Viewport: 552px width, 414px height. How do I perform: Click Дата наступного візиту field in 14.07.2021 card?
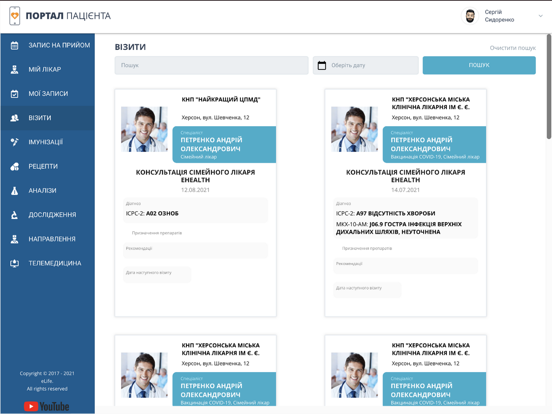tap(367, 290)
